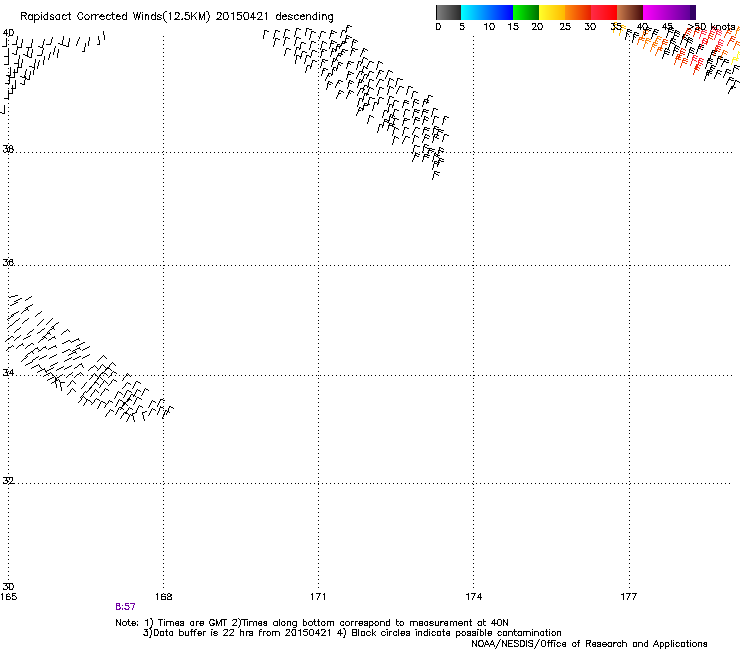
Task: Click the latitude label '34'
Action: (x=8, y=373)
